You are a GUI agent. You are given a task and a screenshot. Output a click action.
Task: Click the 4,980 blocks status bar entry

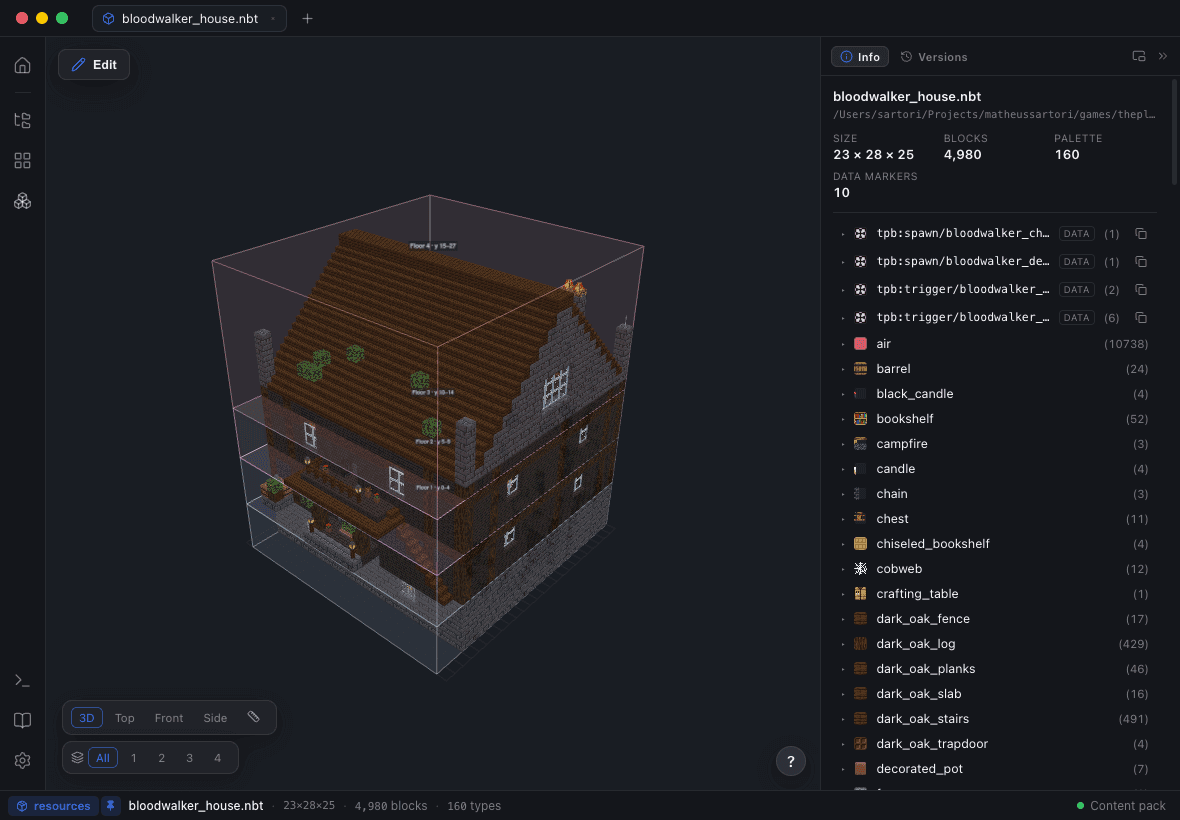click(x=391, y=806)
